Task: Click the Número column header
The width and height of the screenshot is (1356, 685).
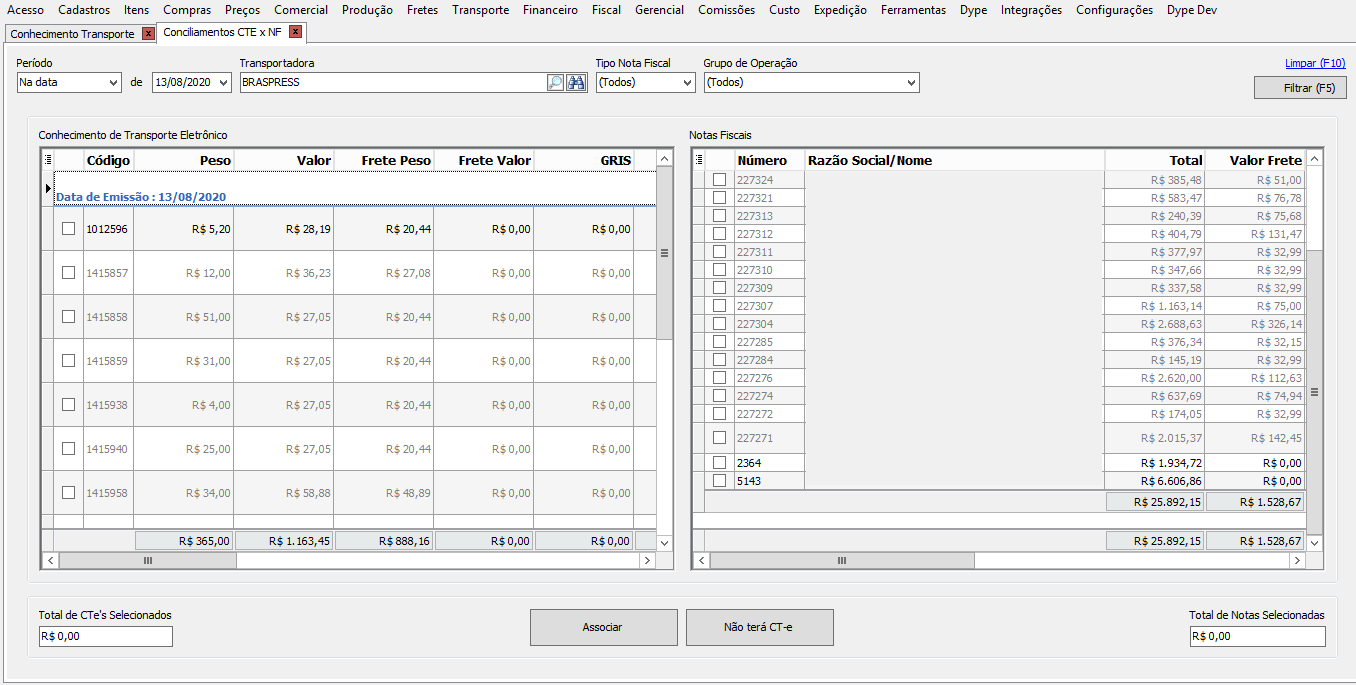Action: click(x=769, y=160)
